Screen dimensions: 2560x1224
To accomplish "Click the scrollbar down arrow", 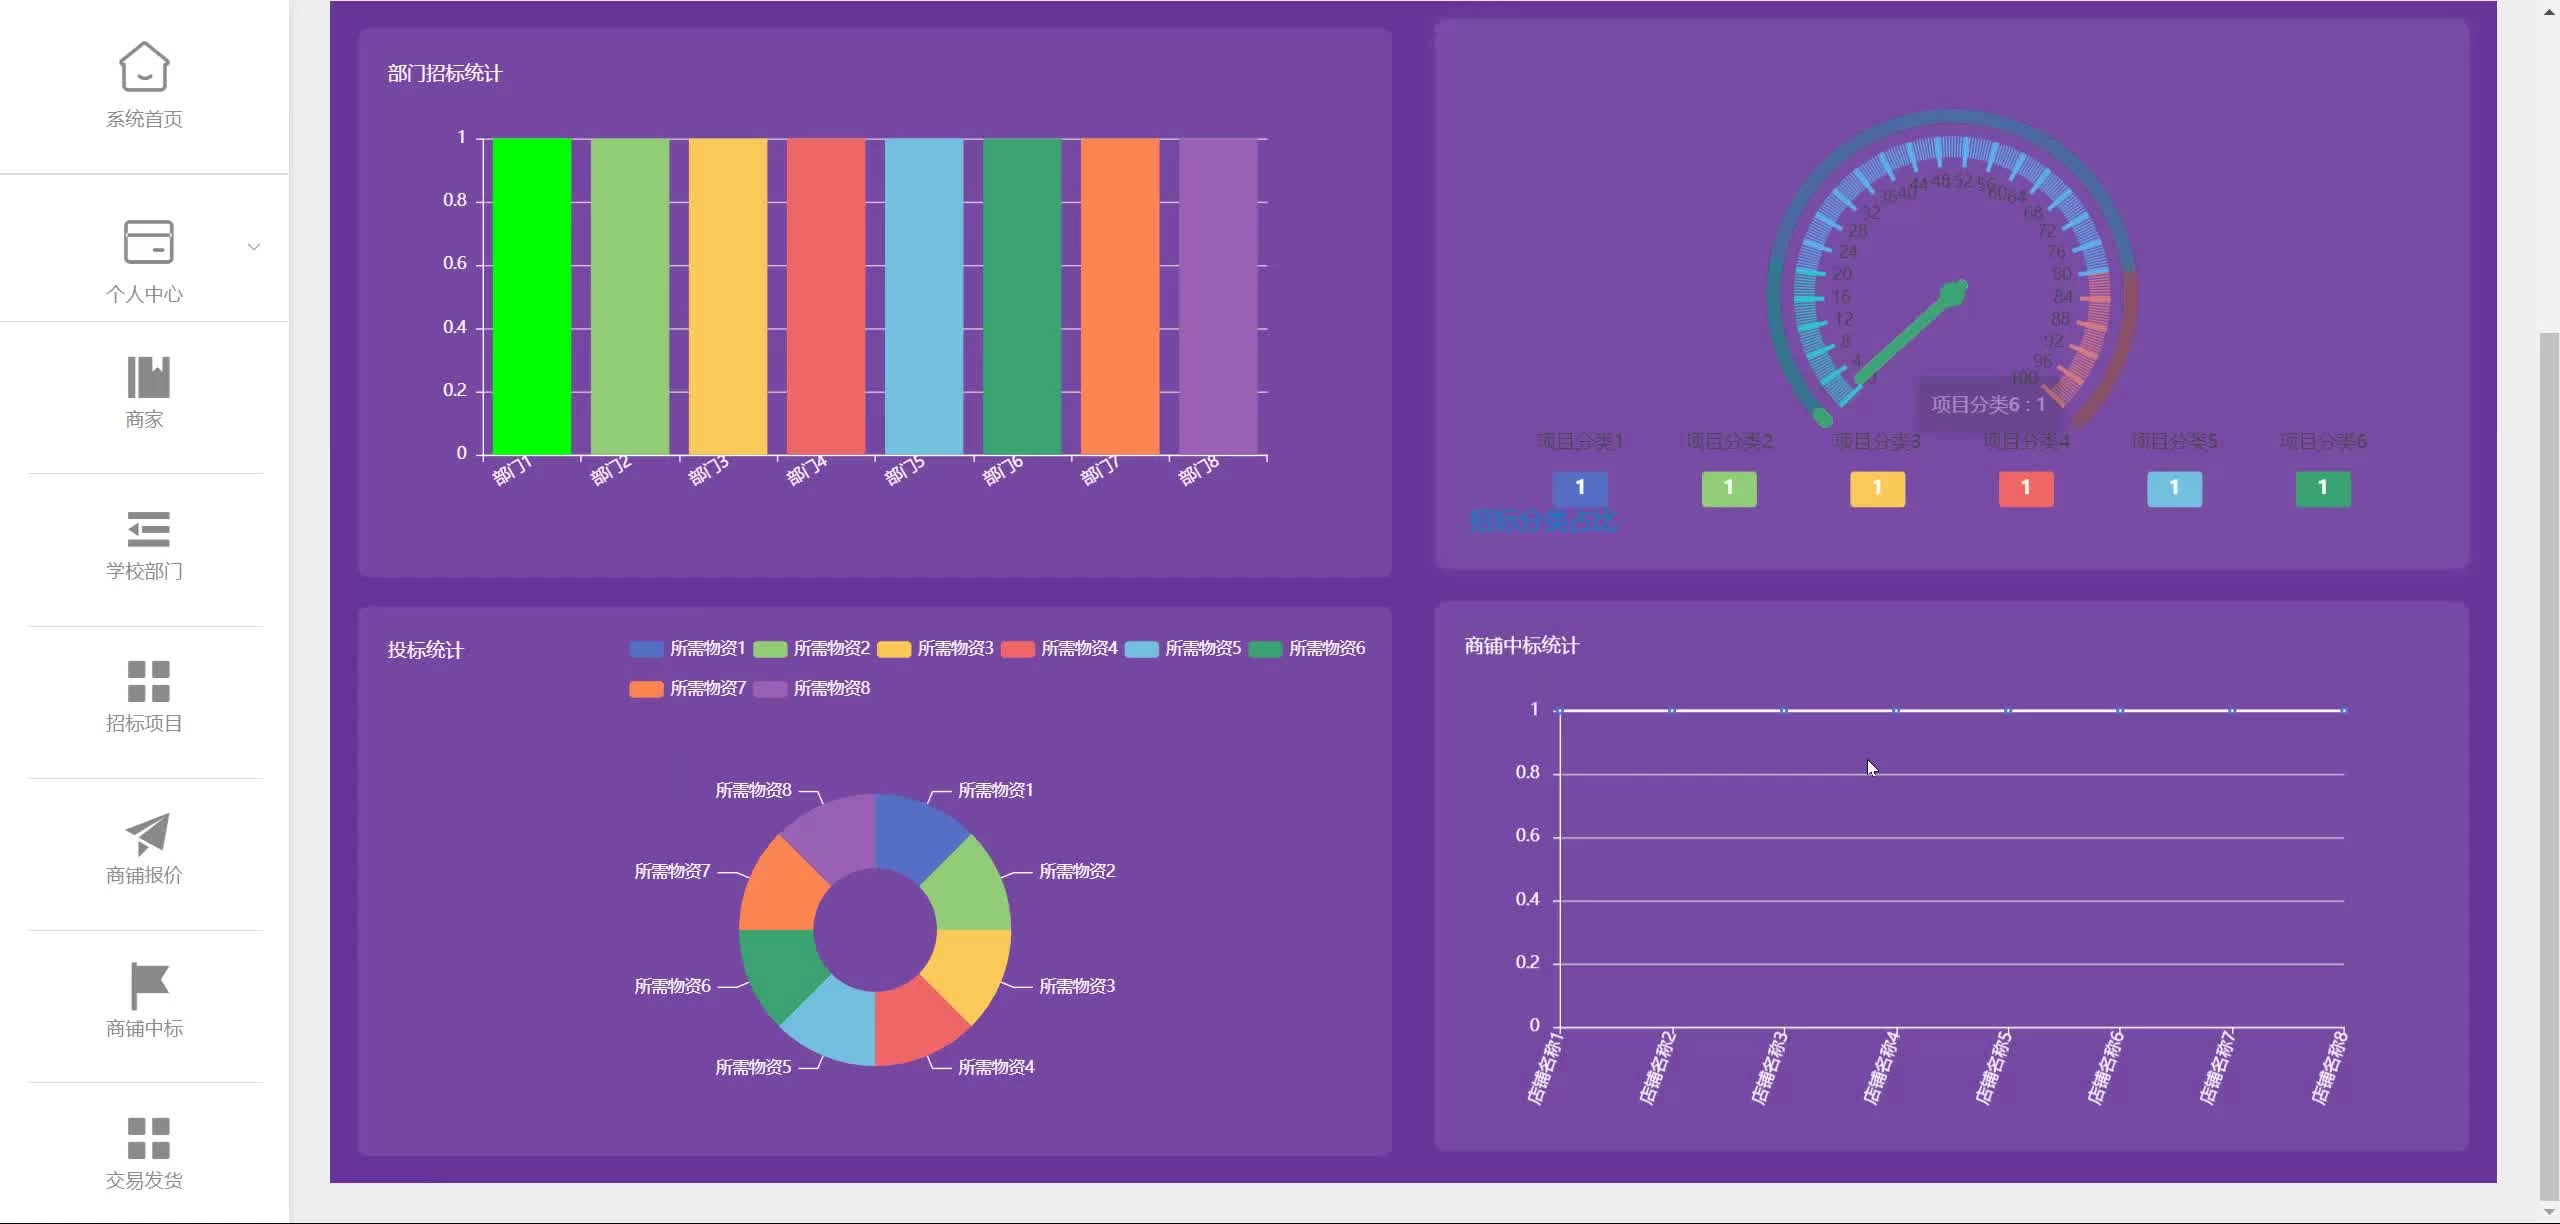I will pyautogui.click(x=2549, y=1212).
